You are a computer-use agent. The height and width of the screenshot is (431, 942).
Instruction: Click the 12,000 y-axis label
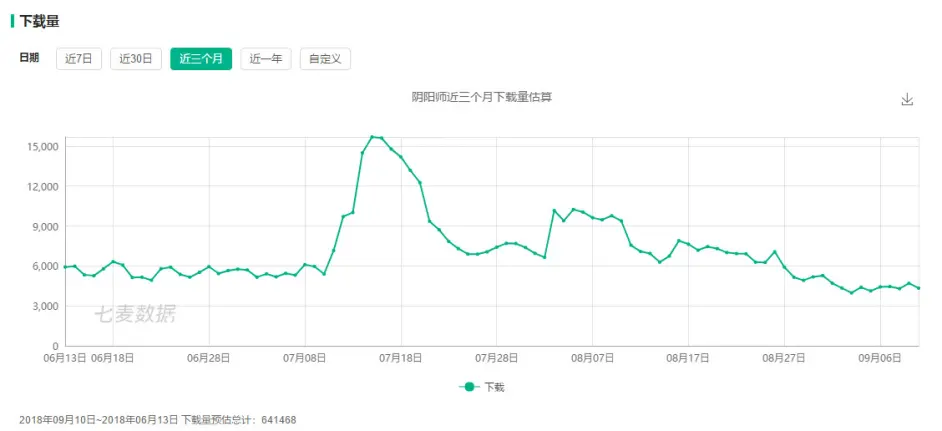pos(41,186)
